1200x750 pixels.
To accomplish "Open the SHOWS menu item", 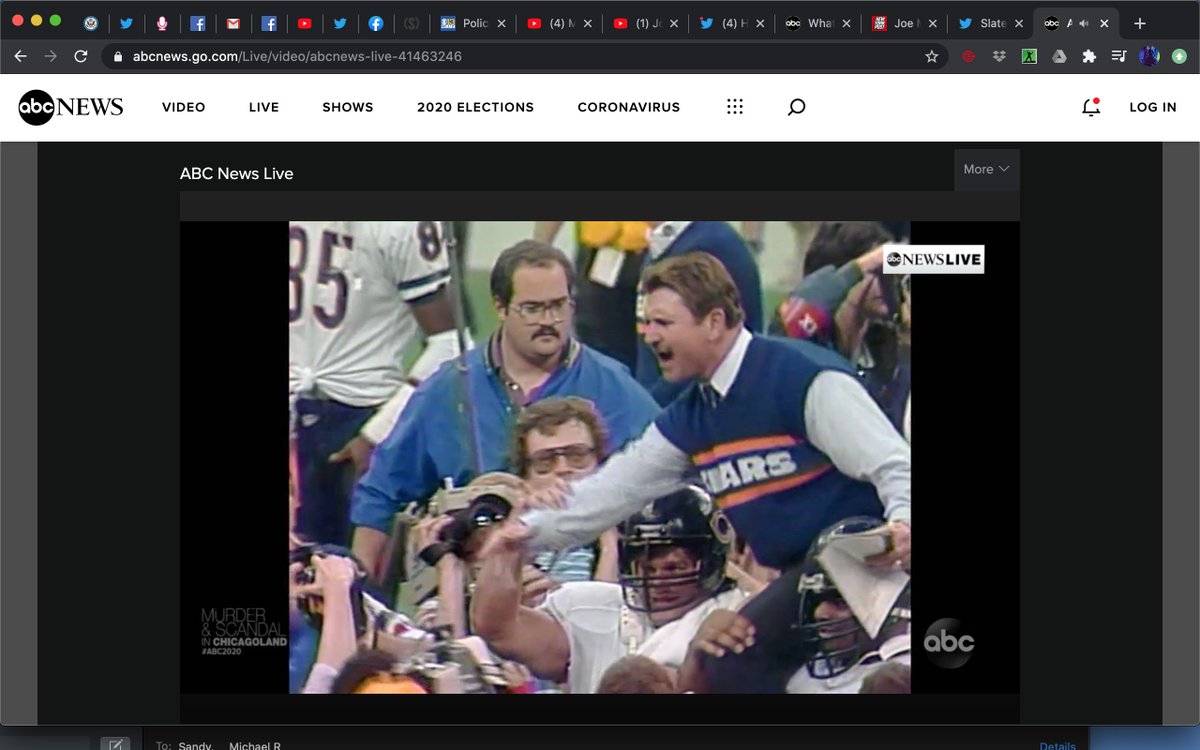I will coord(348,107).
